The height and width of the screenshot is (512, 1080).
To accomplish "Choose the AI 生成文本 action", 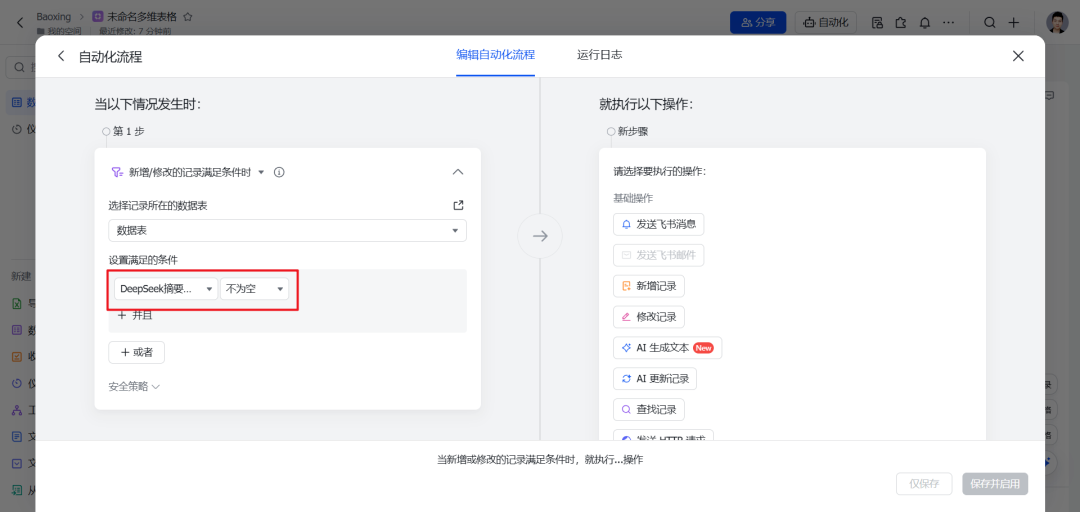I will [667, 348].
